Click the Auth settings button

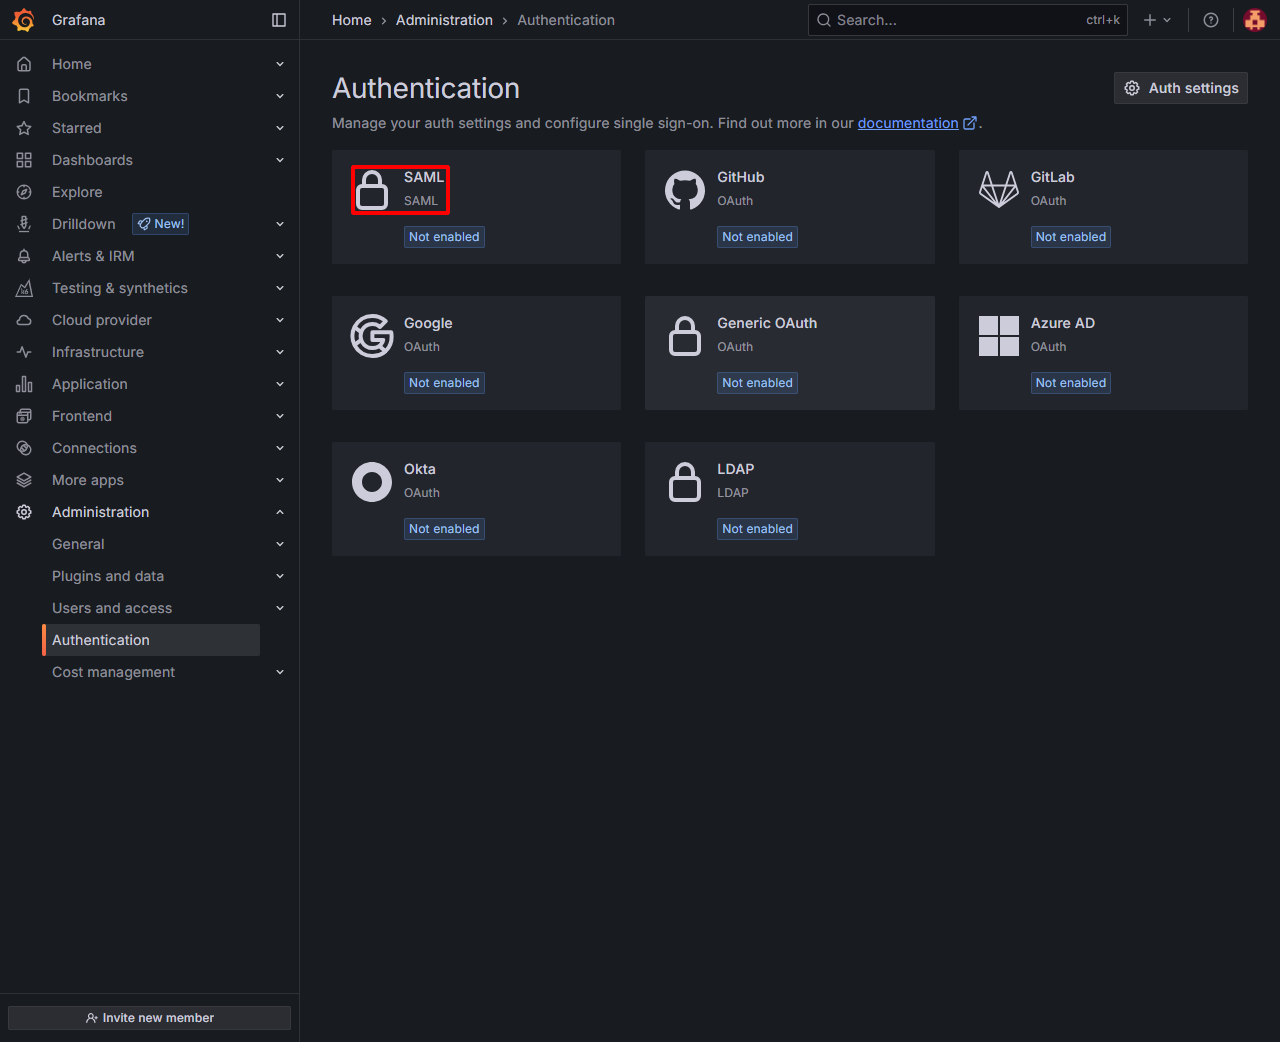tap(1181, 88)
